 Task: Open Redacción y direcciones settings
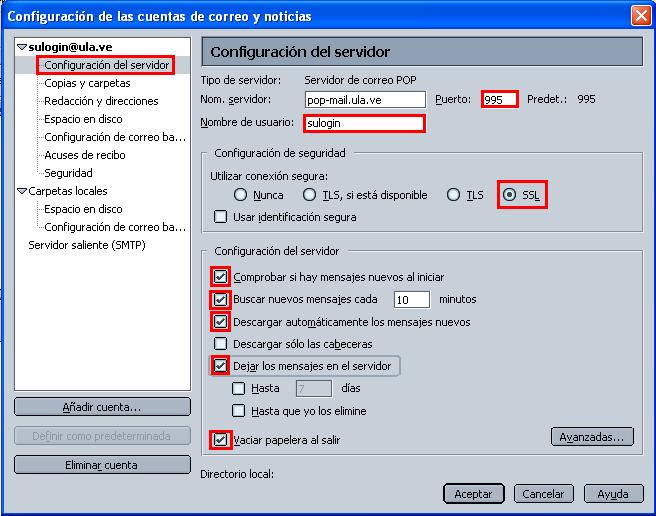click(x=101, y=101)
